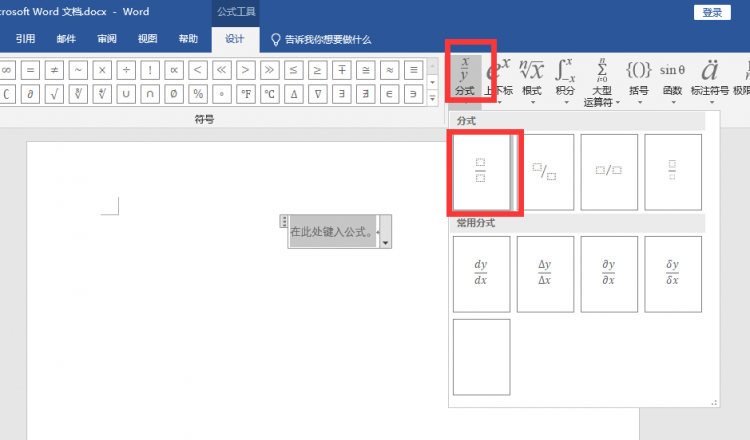This screenshot has width=750, height=440.
Task: Open the 根式 radical dropdown
Action: click(x=532, y=79)
